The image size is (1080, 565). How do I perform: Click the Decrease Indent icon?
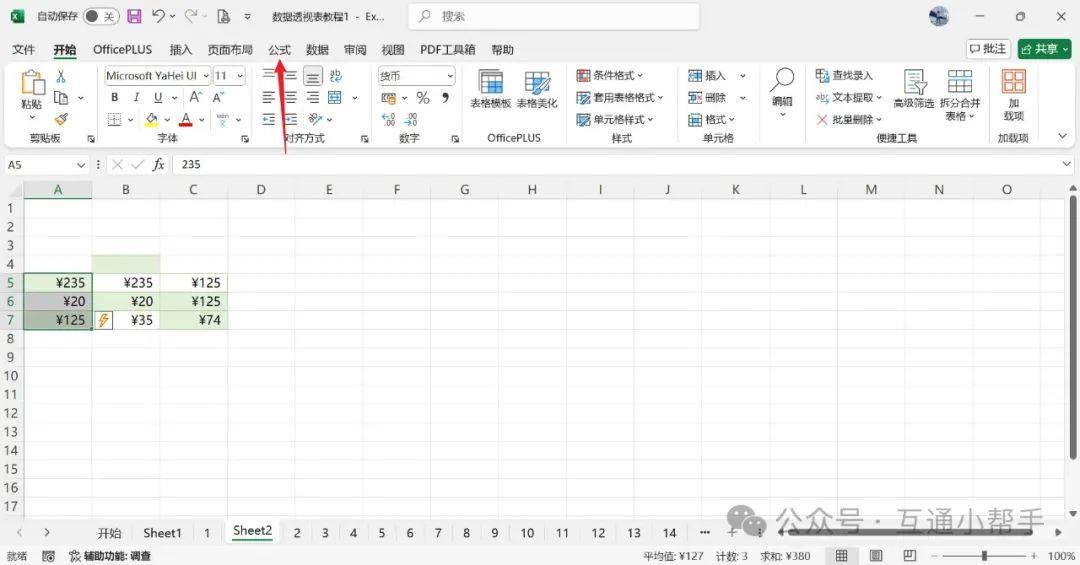269,119
